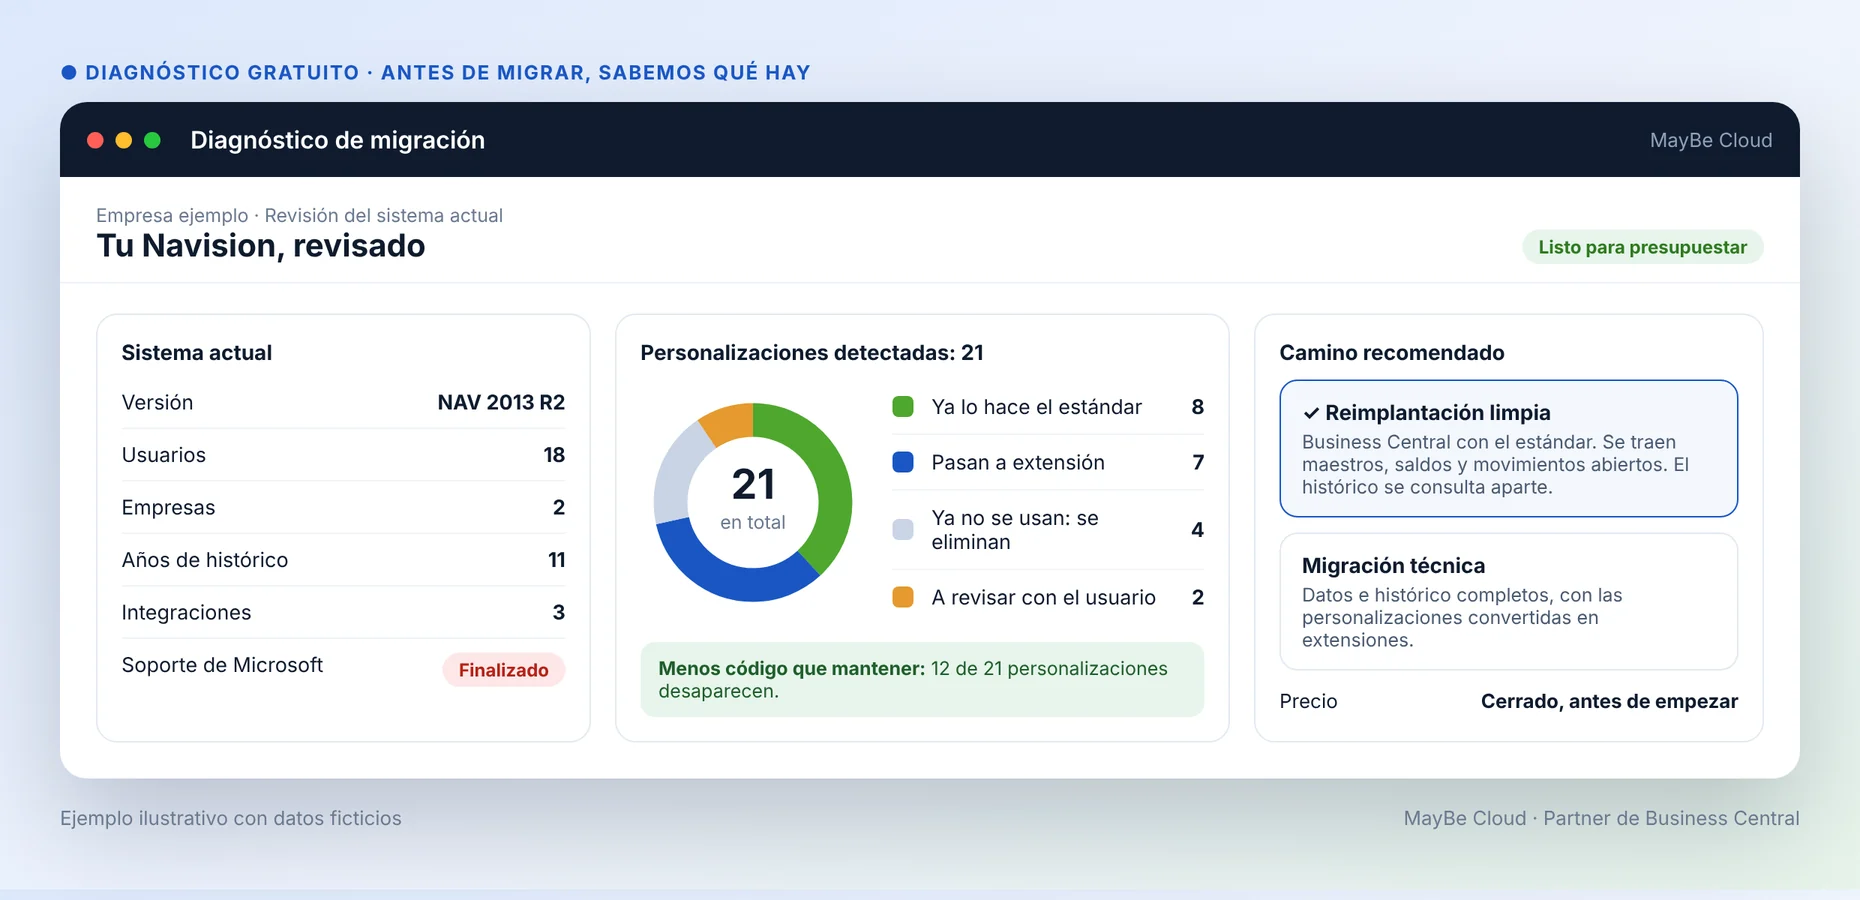Click the 'Integraciones' row label
Viewport: 1860px width, 900px height.
[x=186, y=612]
